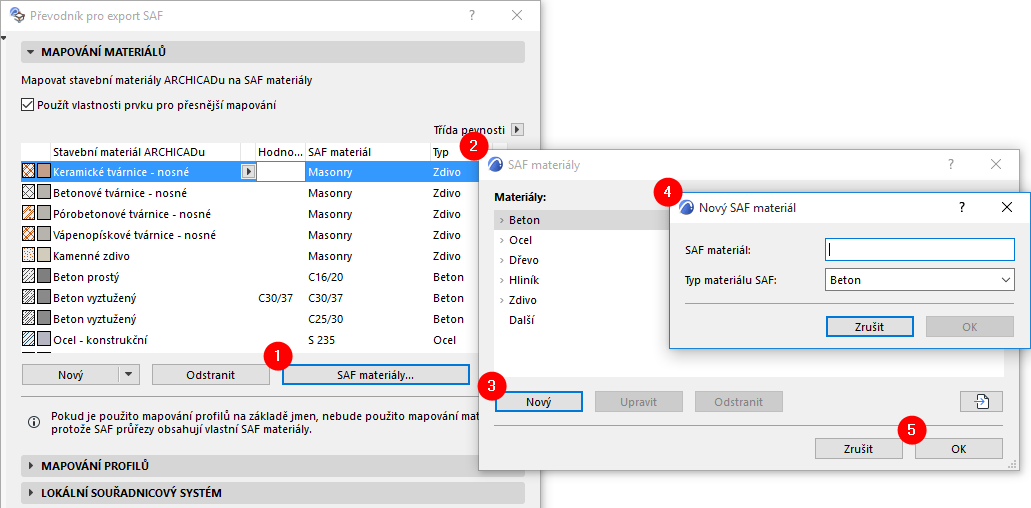
Task: Toggle Použít vlastnosti prvku checkbox
Action: coord(27,104)
